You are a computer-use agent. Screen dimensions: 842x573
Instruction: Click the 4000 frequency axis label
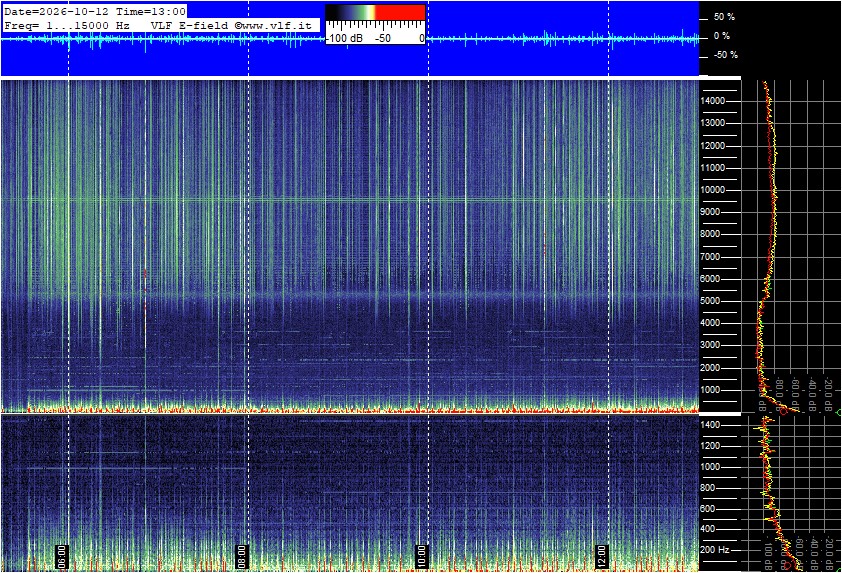point(710,323)
